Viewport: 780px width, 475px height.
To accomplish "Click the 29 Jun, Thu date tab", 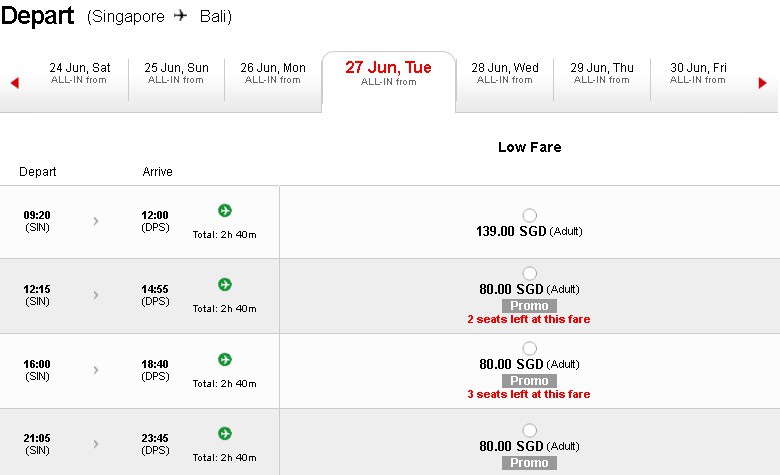I will [602, 80].
